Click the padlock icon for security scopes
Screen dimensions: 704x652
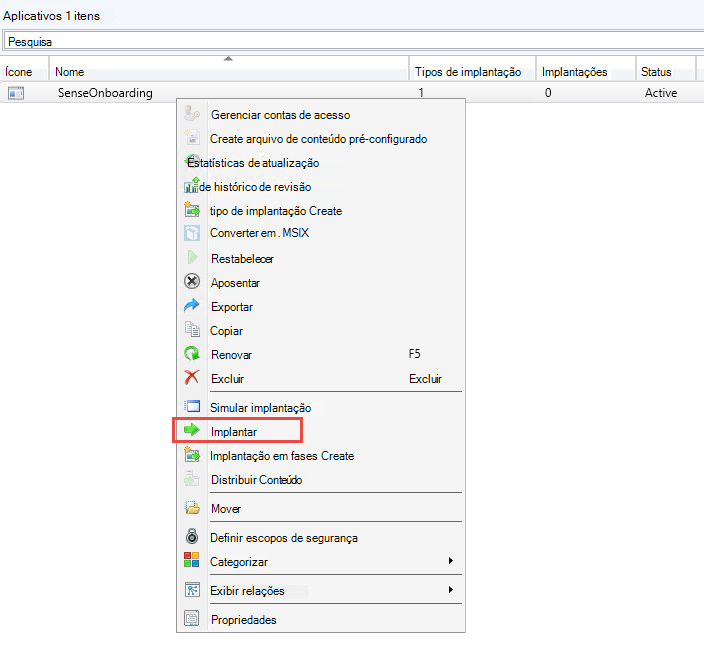point(193,538)
